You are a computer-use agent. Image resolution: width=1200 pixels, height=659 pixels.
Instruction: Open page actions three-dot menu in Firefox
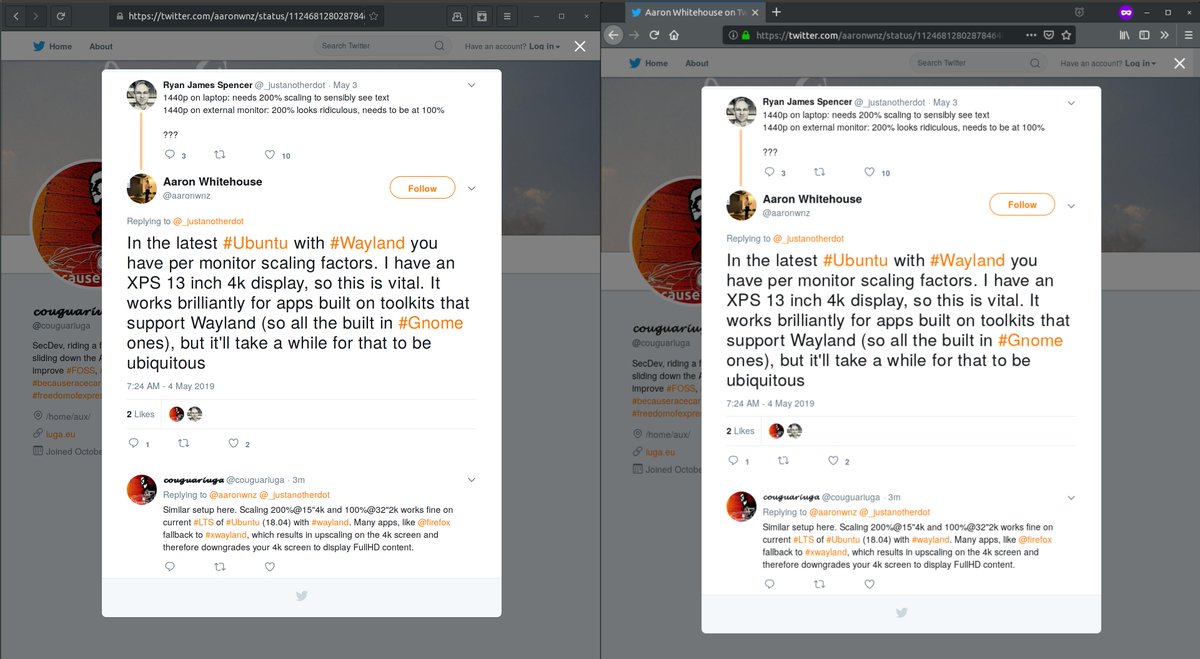(x=1031, y=34)
